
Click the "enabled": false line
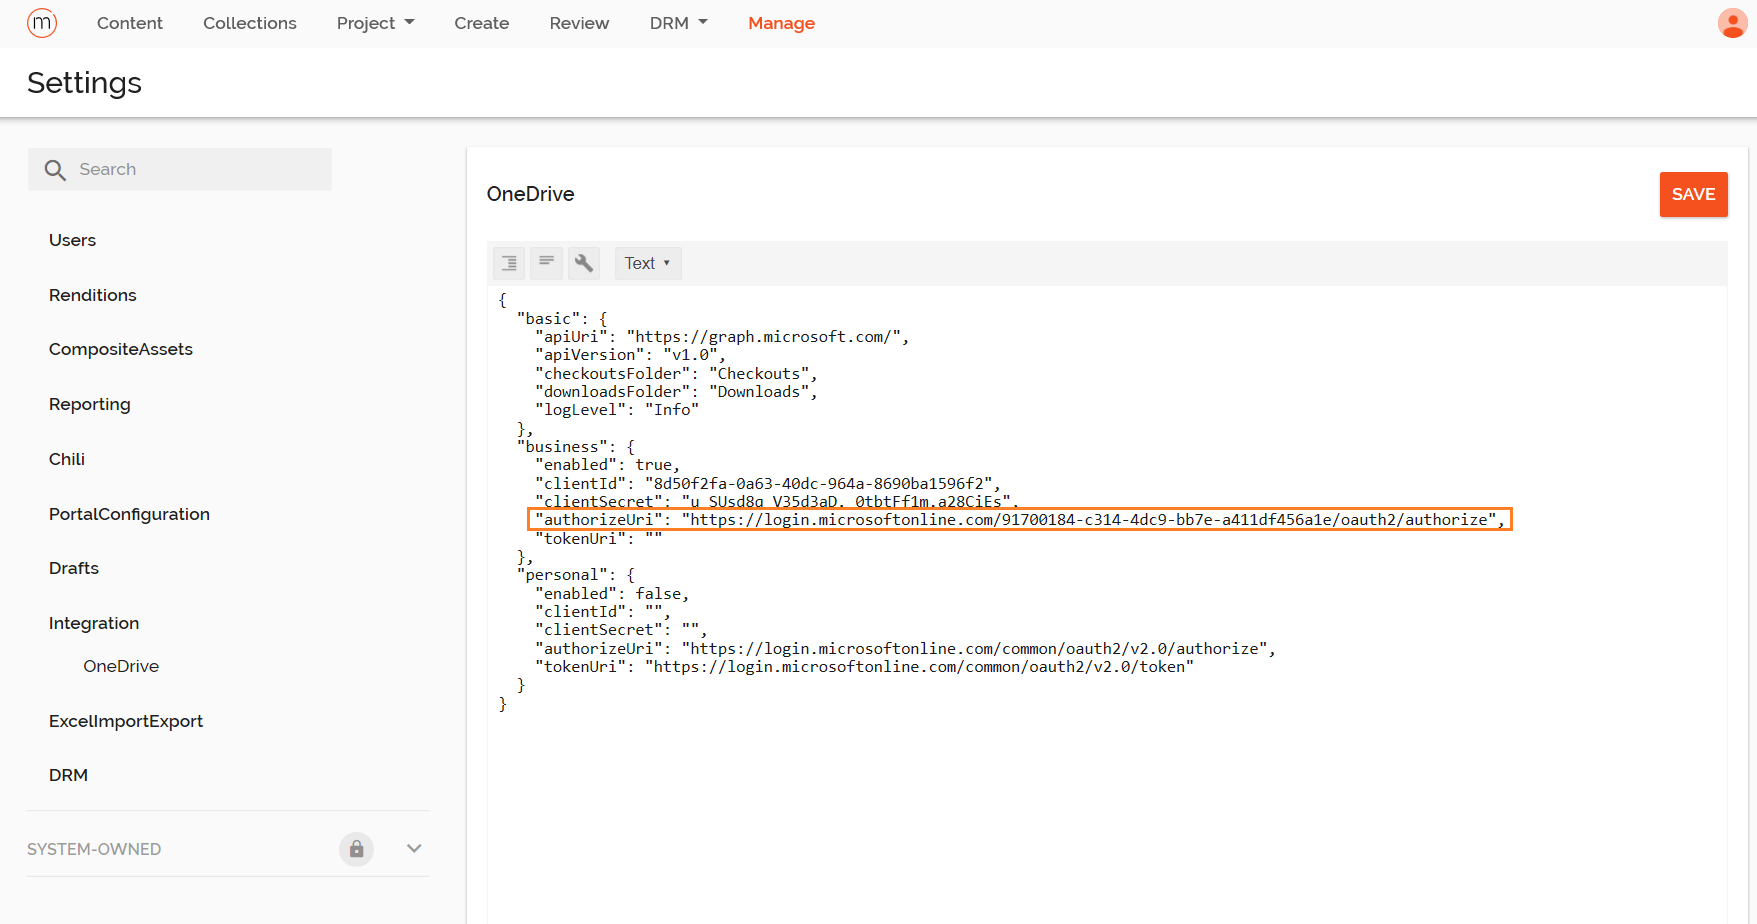click(612, 594)
